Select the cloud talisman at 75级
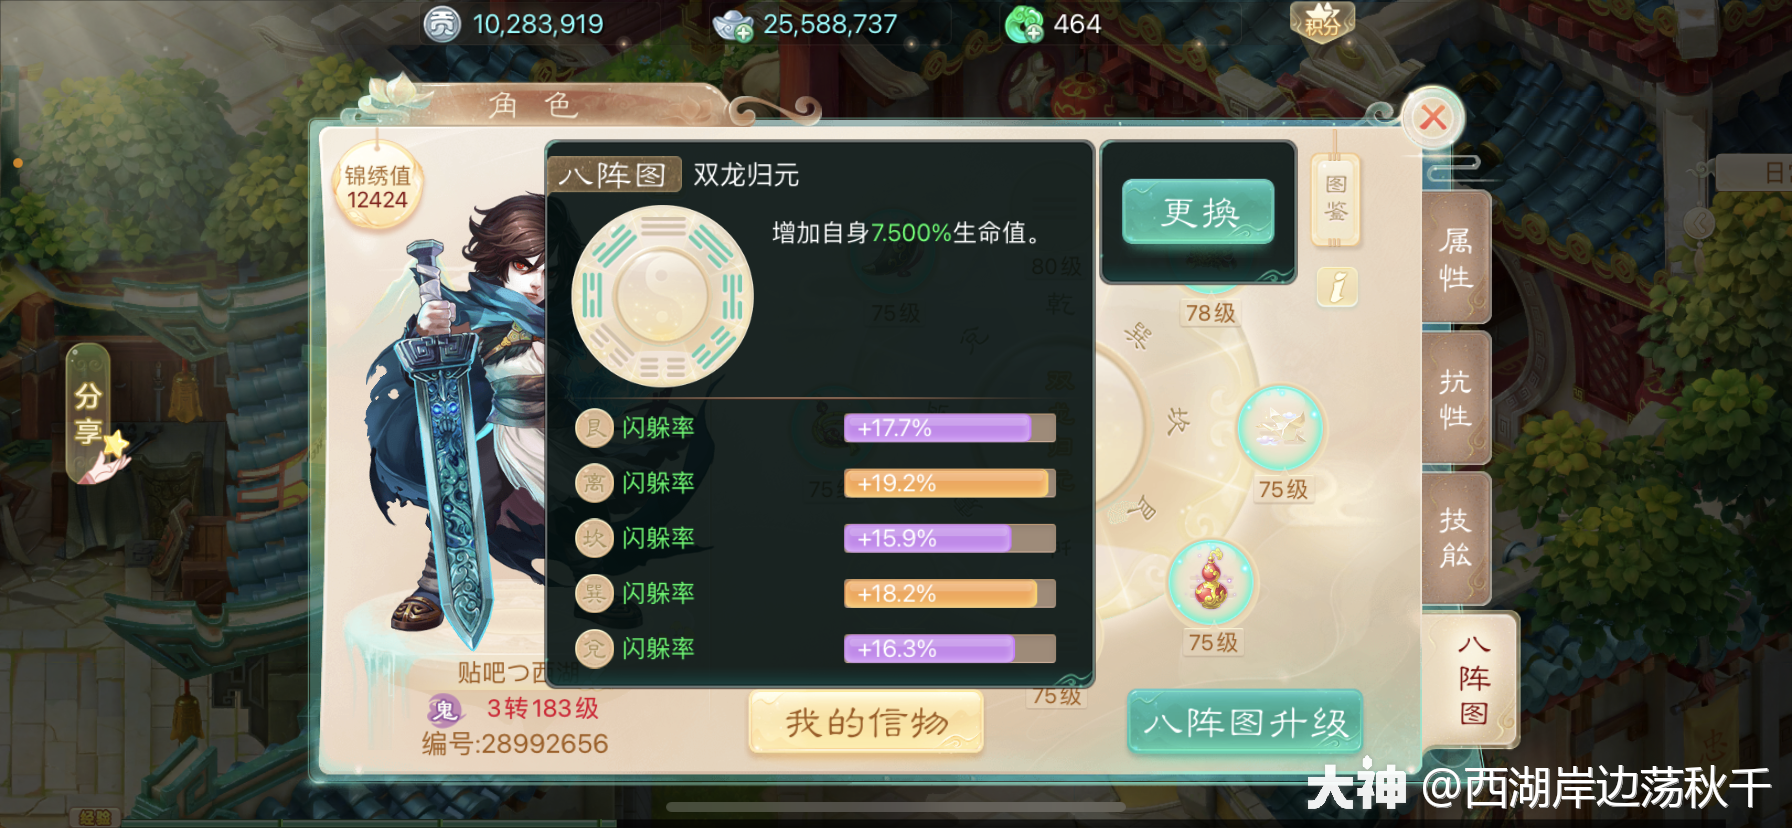Viewport: 1792px width, 828px height. pyautogui.click(x=1281, y=428)
